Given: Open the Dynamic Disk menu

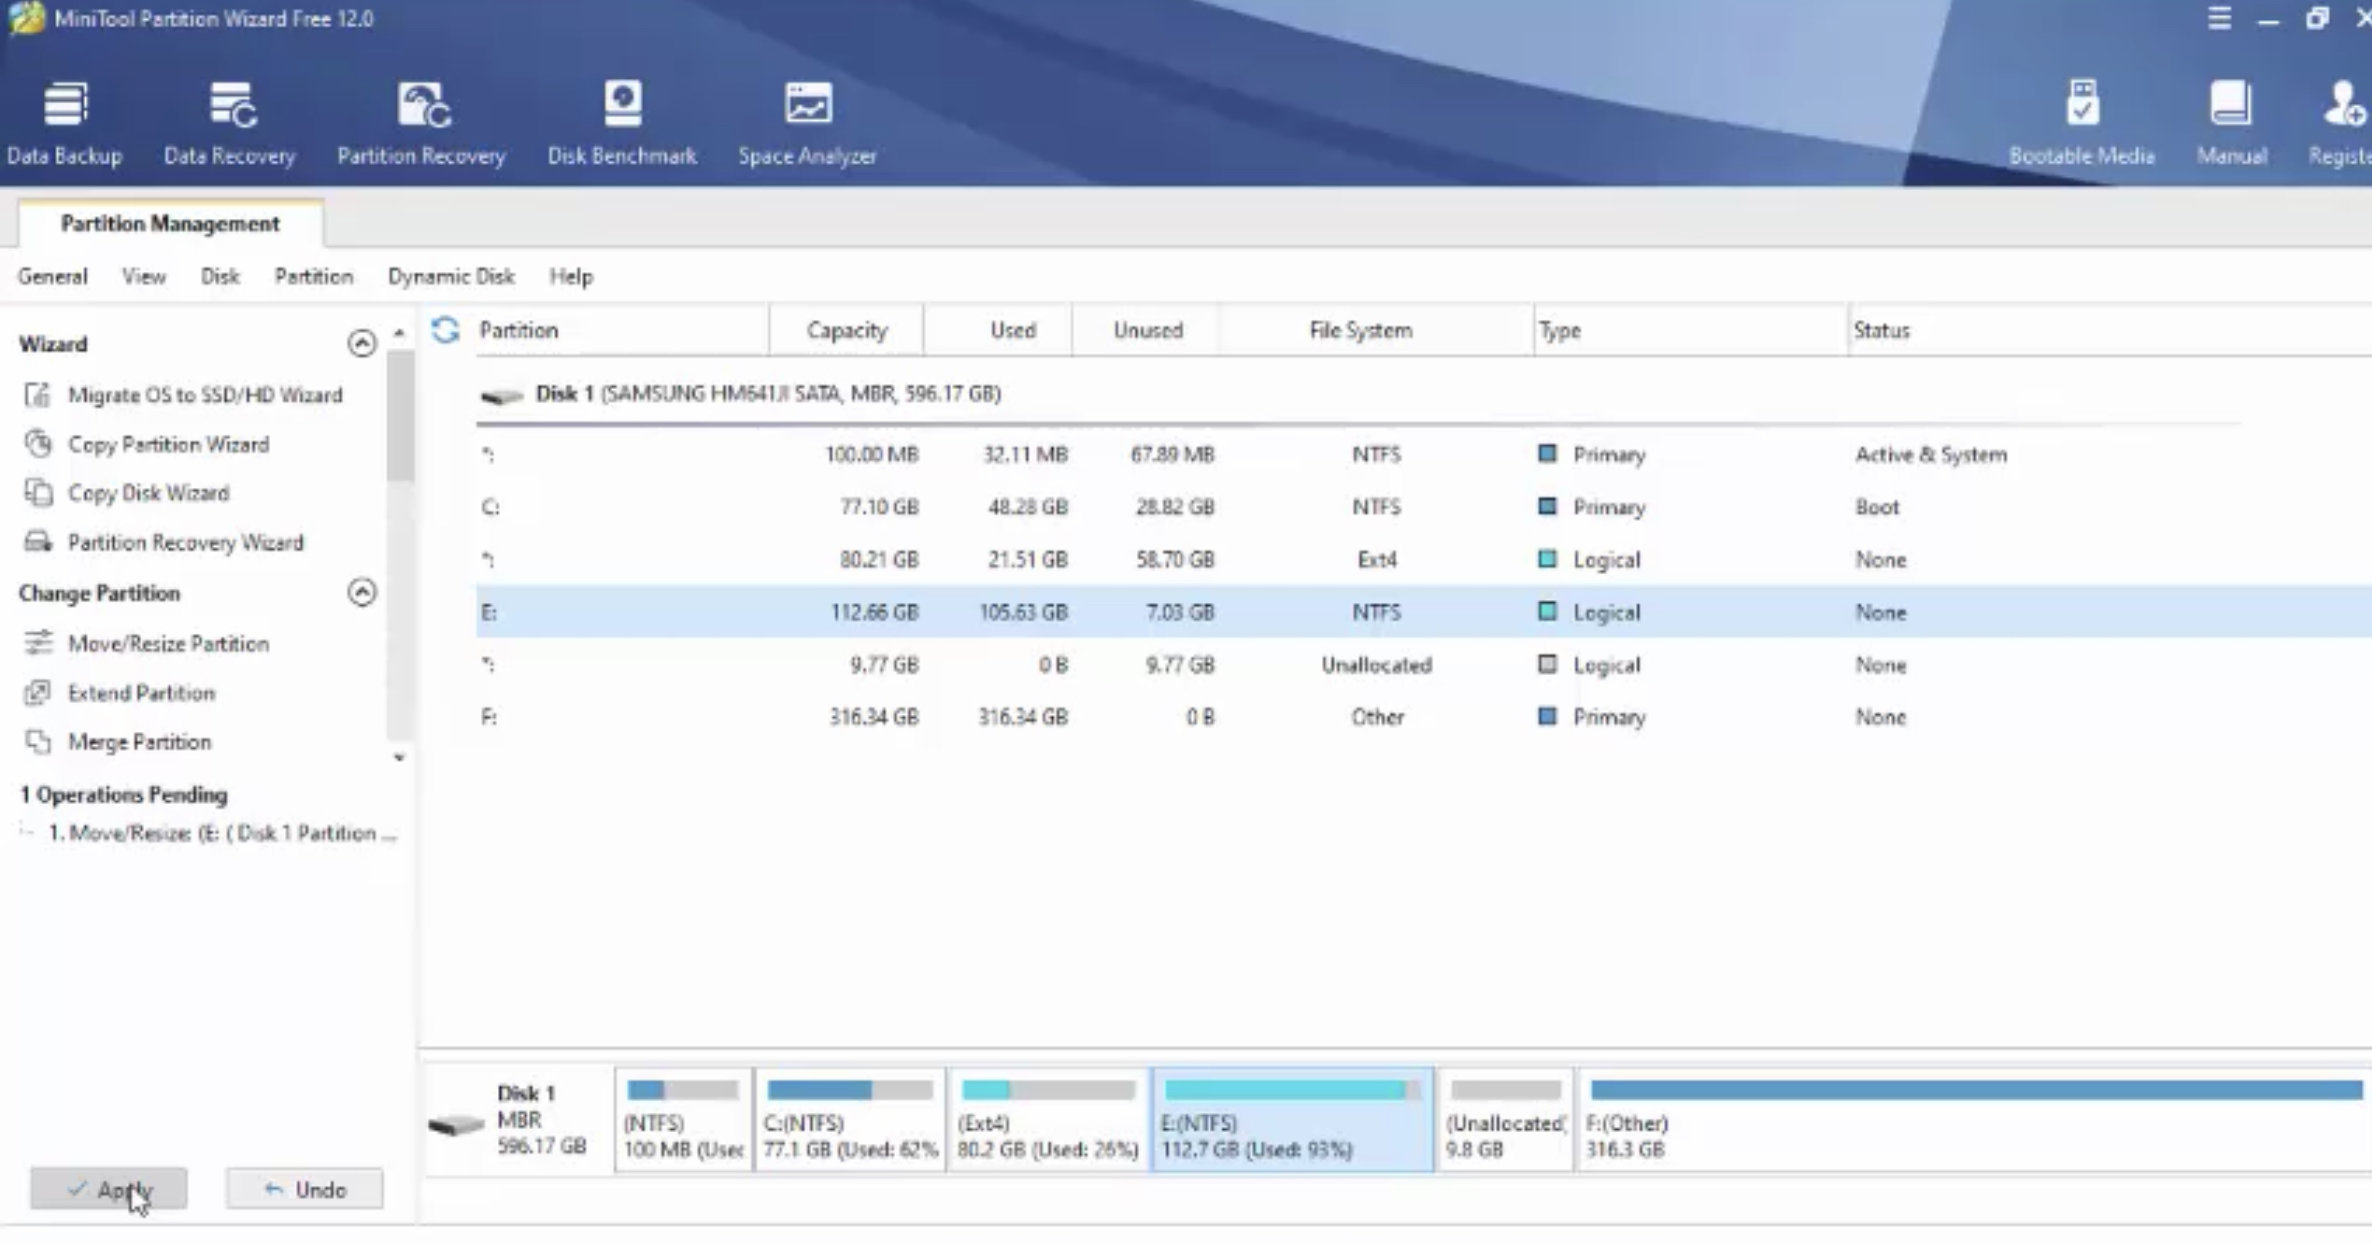Looking at the screenshot, I should pos(450,276).
